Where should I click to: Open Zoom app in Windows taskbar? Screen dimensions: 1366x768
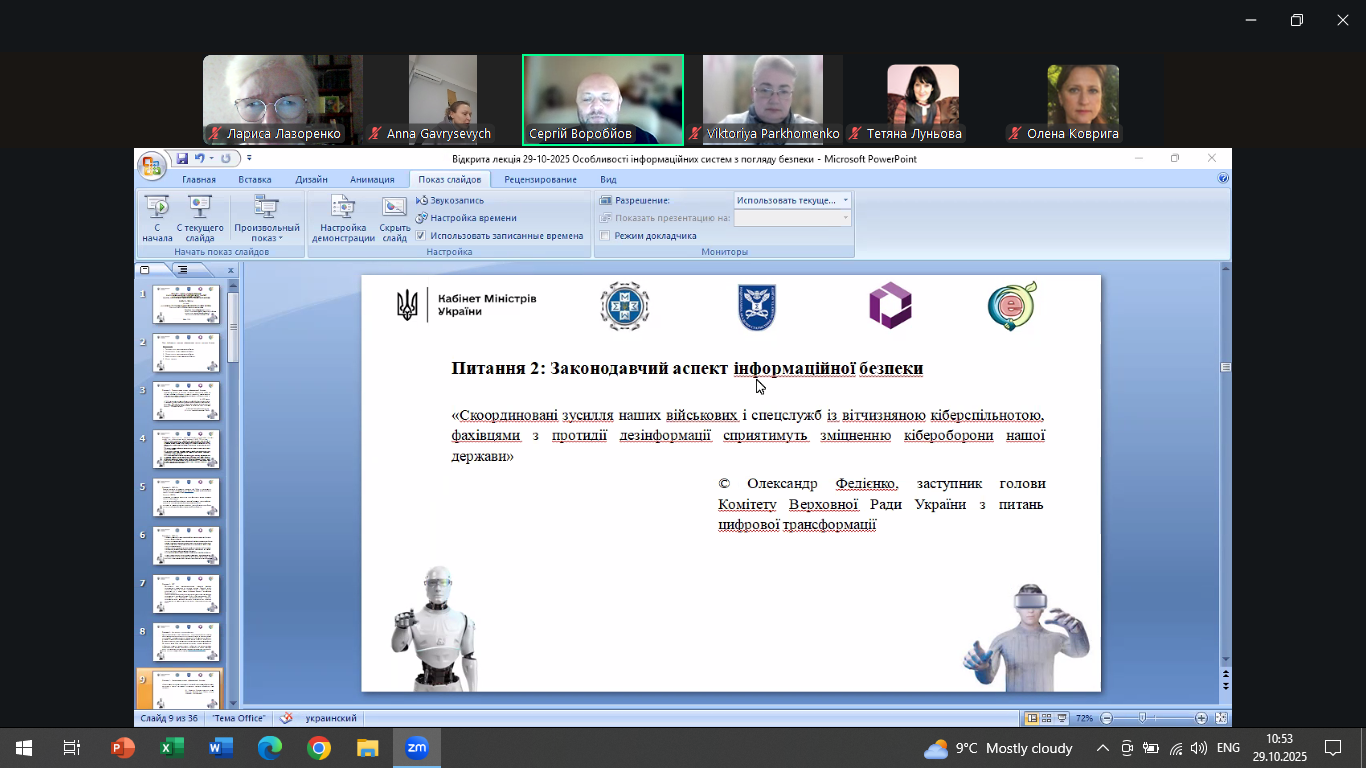pos(417,748)
